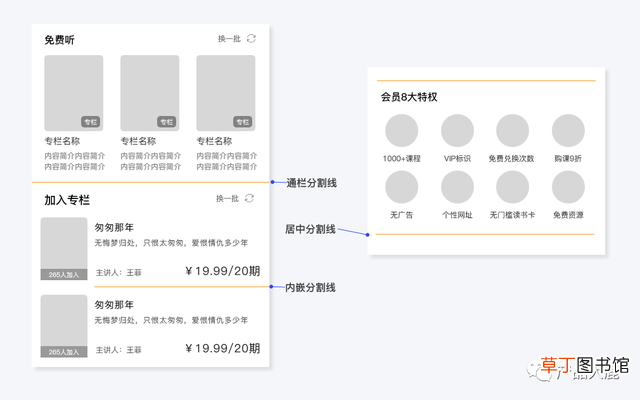Click the 1000+课程 label

[x=402, y=158]
